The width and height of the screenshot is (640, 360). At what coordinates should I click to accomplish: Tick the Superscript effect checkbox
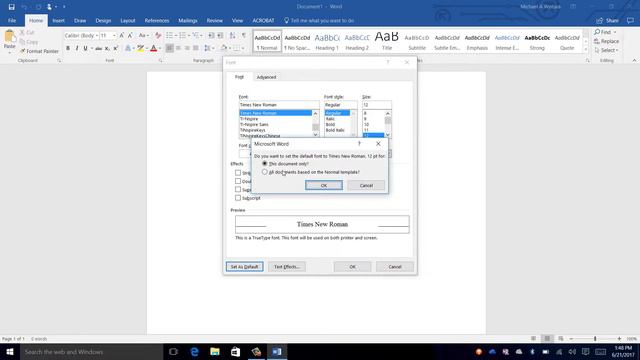click(x=238, y=189)
